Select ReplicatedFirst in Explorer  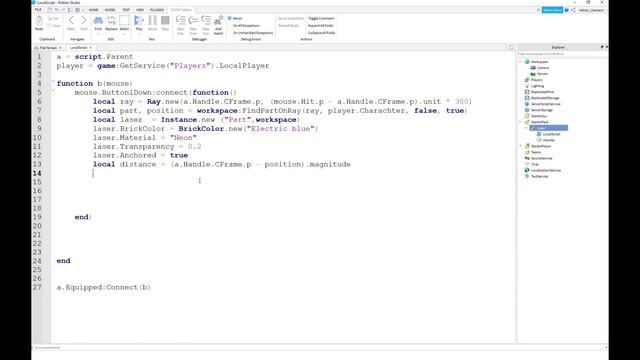click(x=539, y=92)
